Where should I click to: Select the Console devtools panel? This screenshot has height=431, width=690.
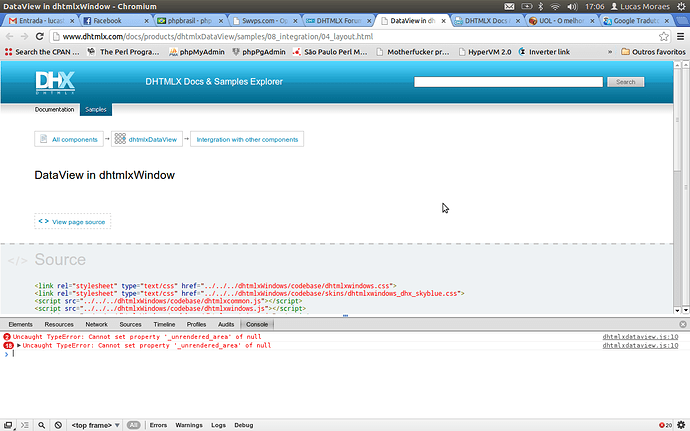(257, 324)
